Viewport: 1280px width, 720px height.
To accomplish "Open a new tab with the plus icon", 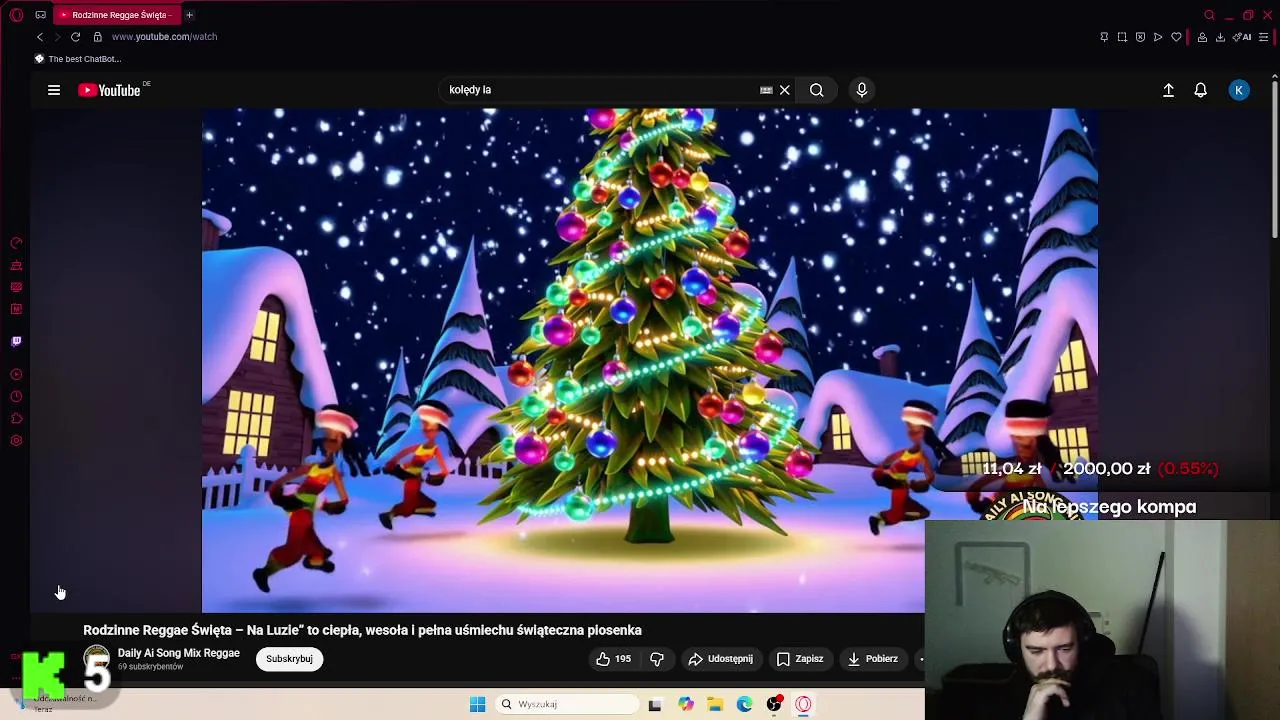I will pyautogui.click(x=189, y=15).
